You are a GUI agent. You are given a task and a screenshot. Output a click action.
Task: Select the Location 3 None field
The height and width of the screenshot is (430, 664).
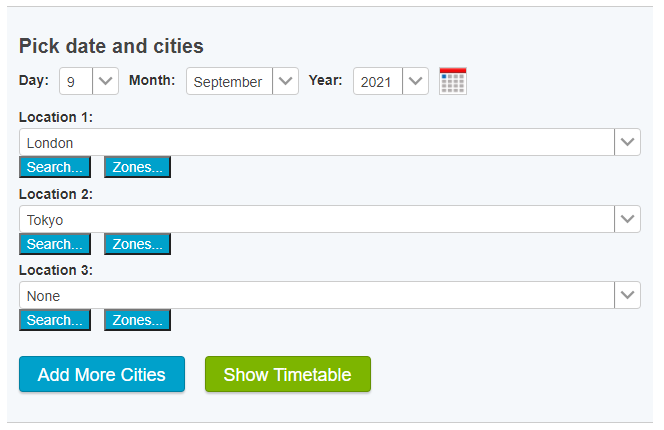(316, 295)
